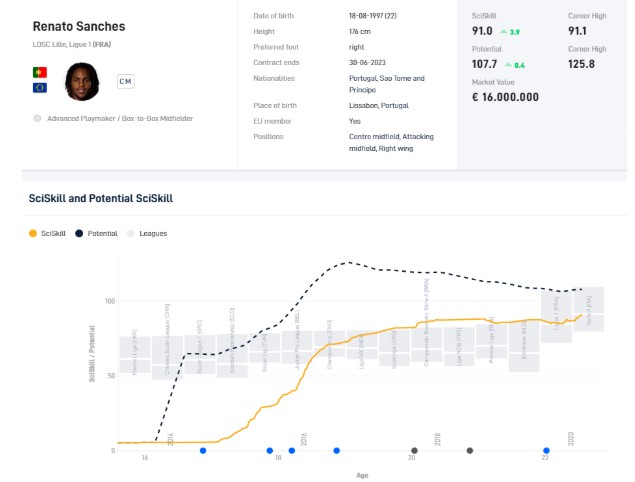This screenshot has width=635, height=482.
Task: Click the 100 y-axis tick label
Action: click(110, 301)
